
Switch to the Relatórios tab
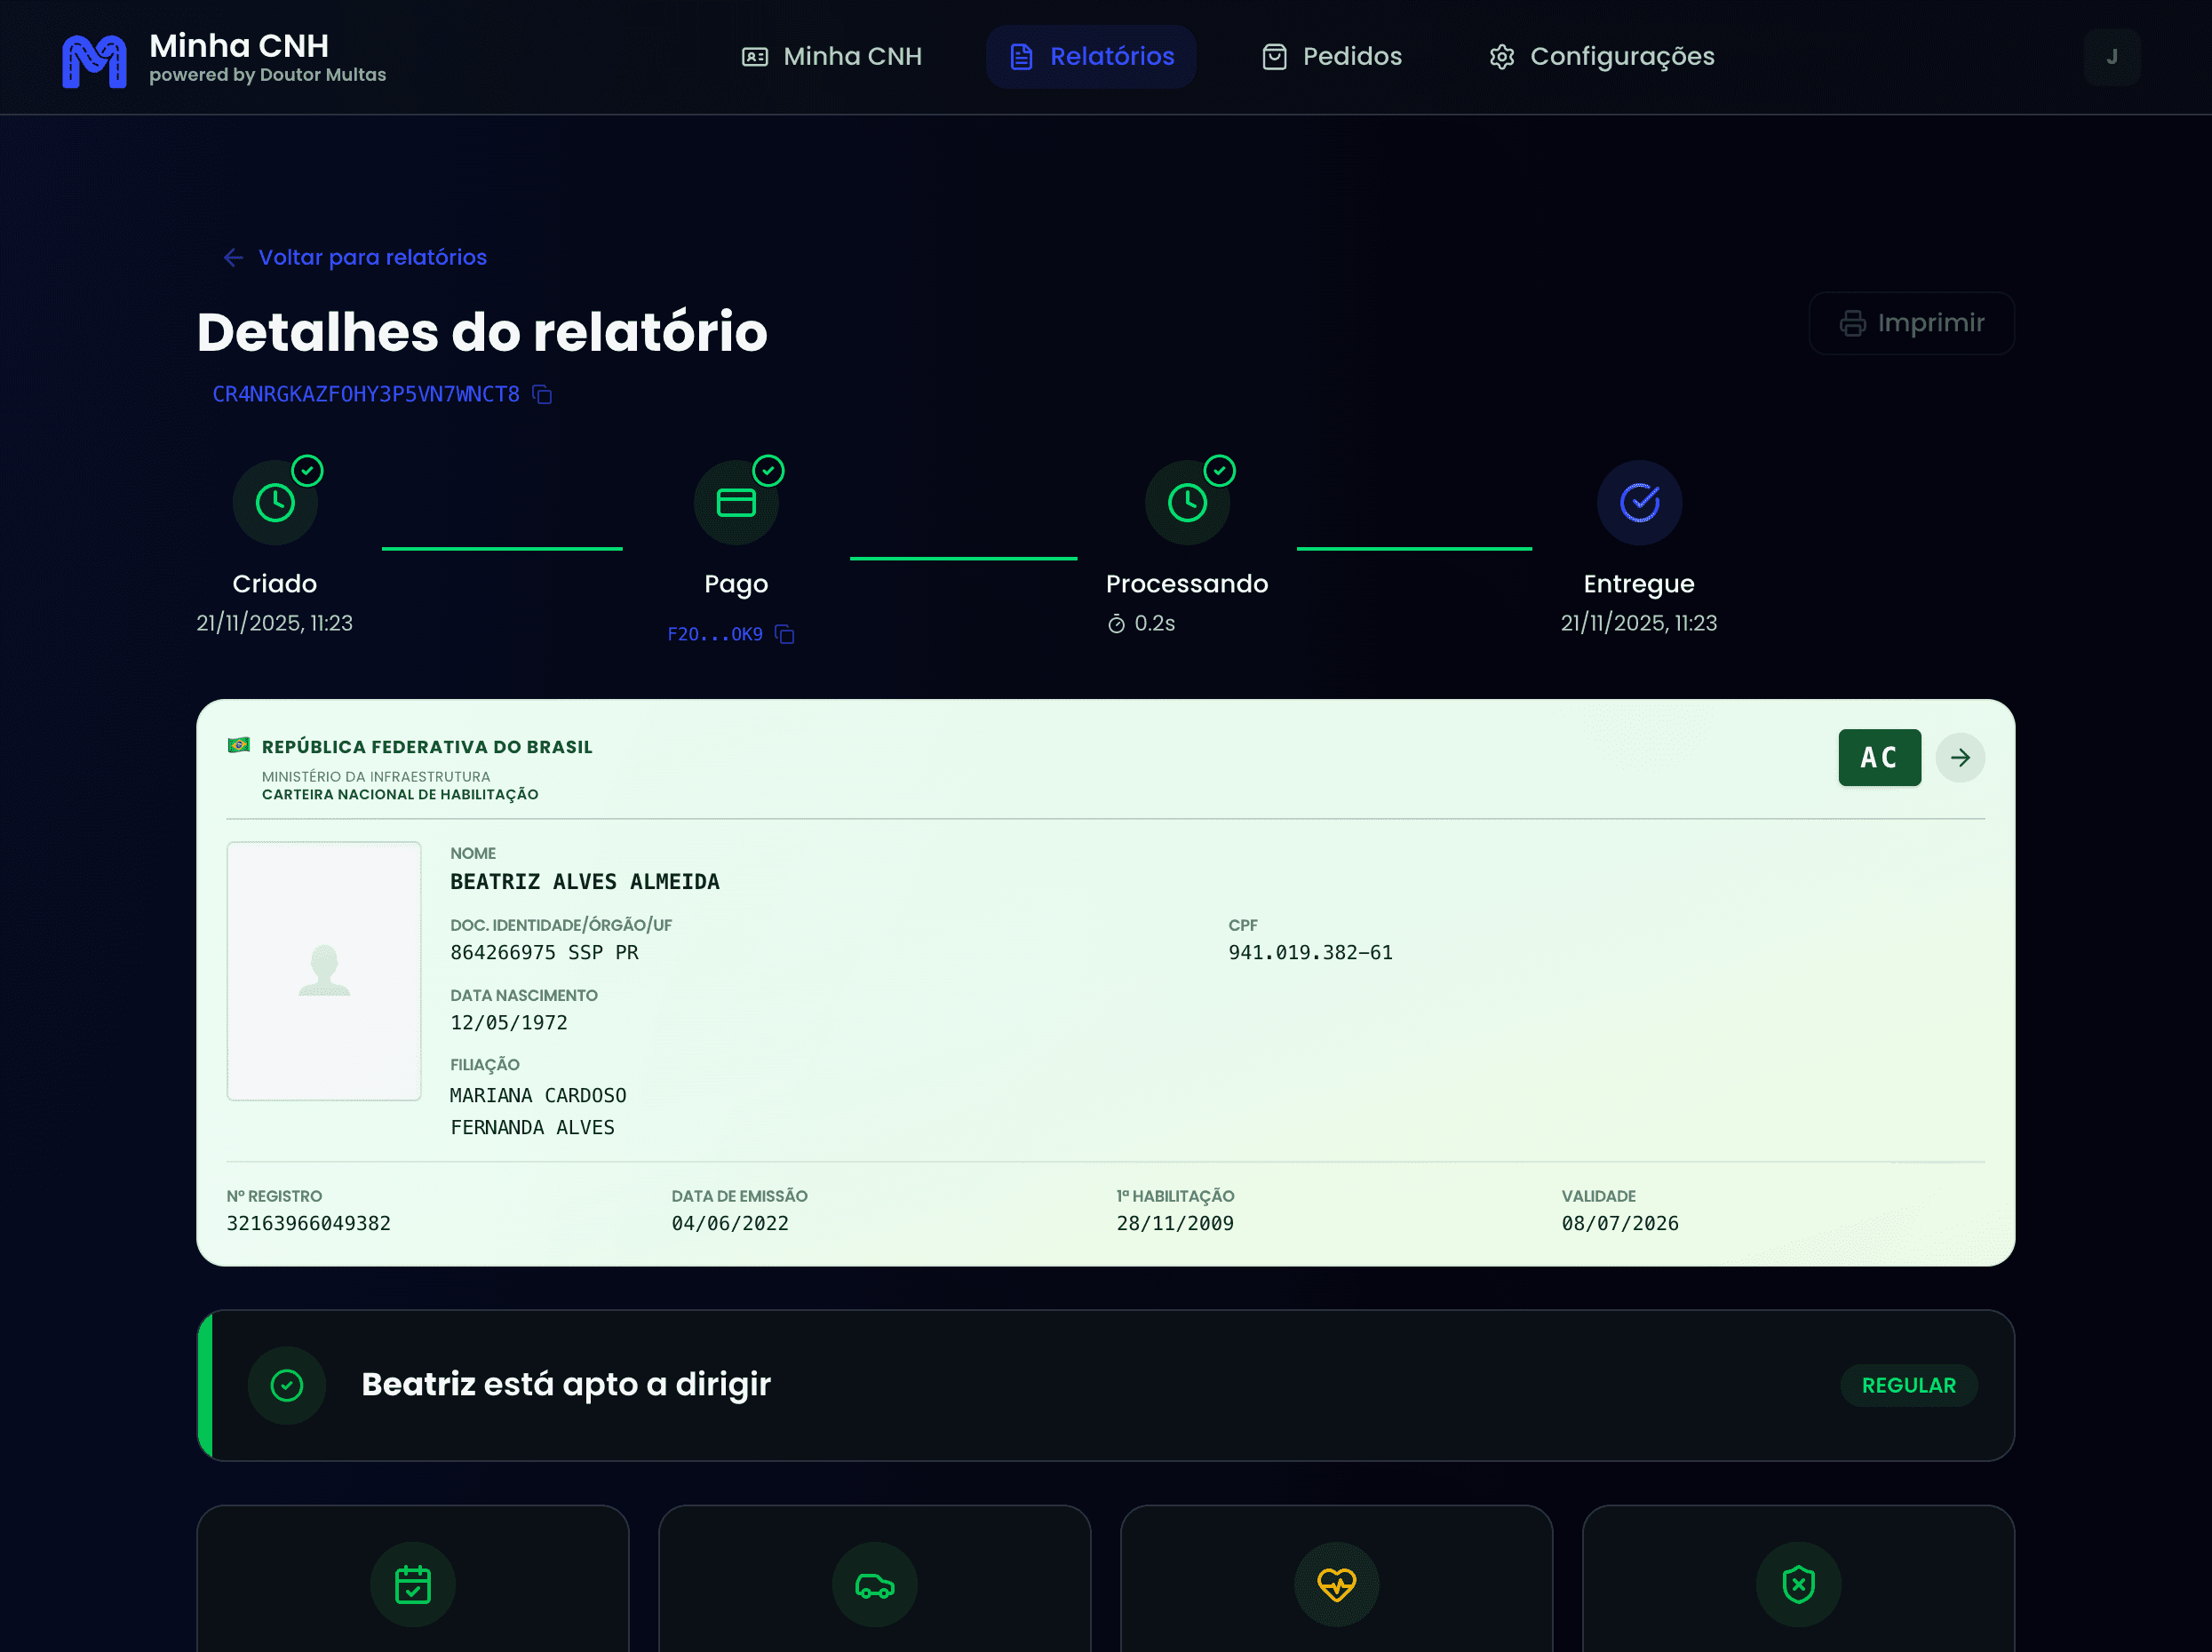(x=1091, y=57)
